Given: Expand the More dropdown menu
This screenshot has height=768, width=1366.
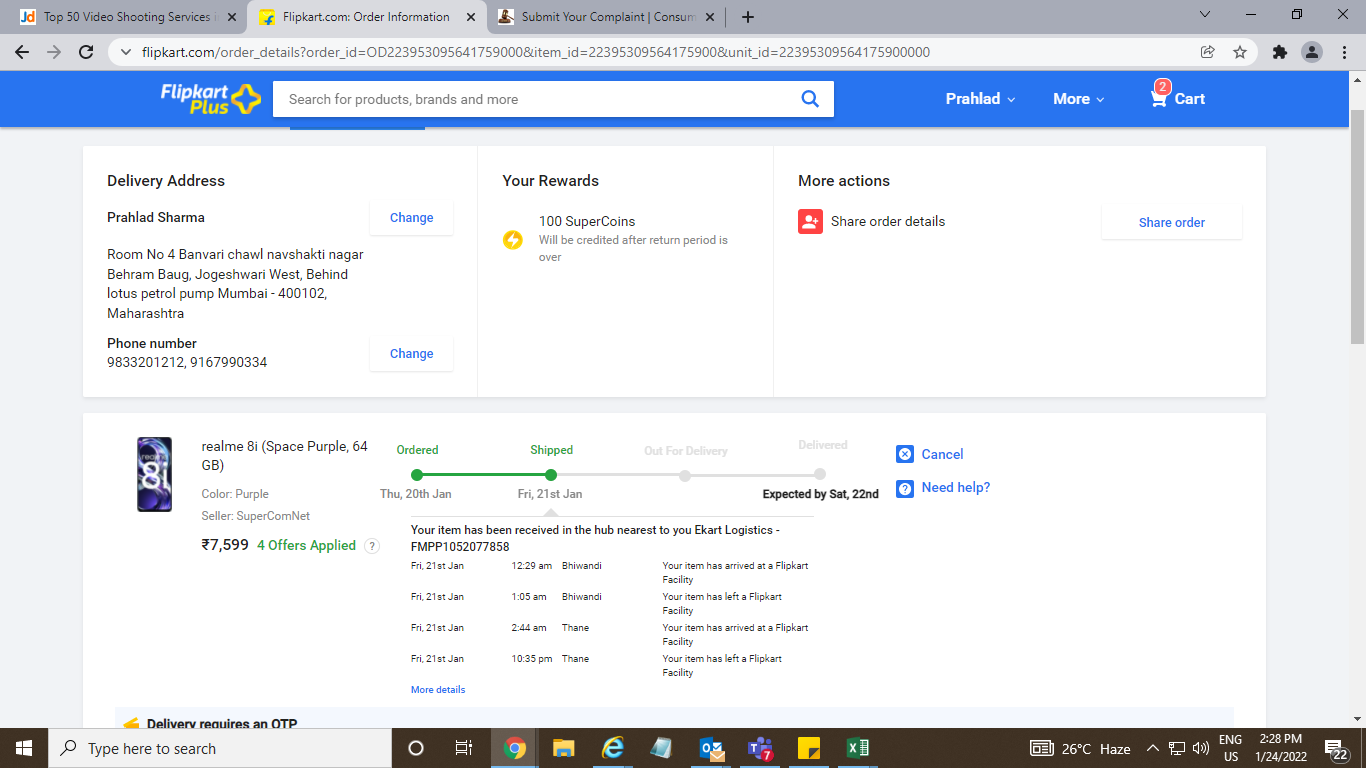Looking at the screenshot, I should click(1078, 99).
